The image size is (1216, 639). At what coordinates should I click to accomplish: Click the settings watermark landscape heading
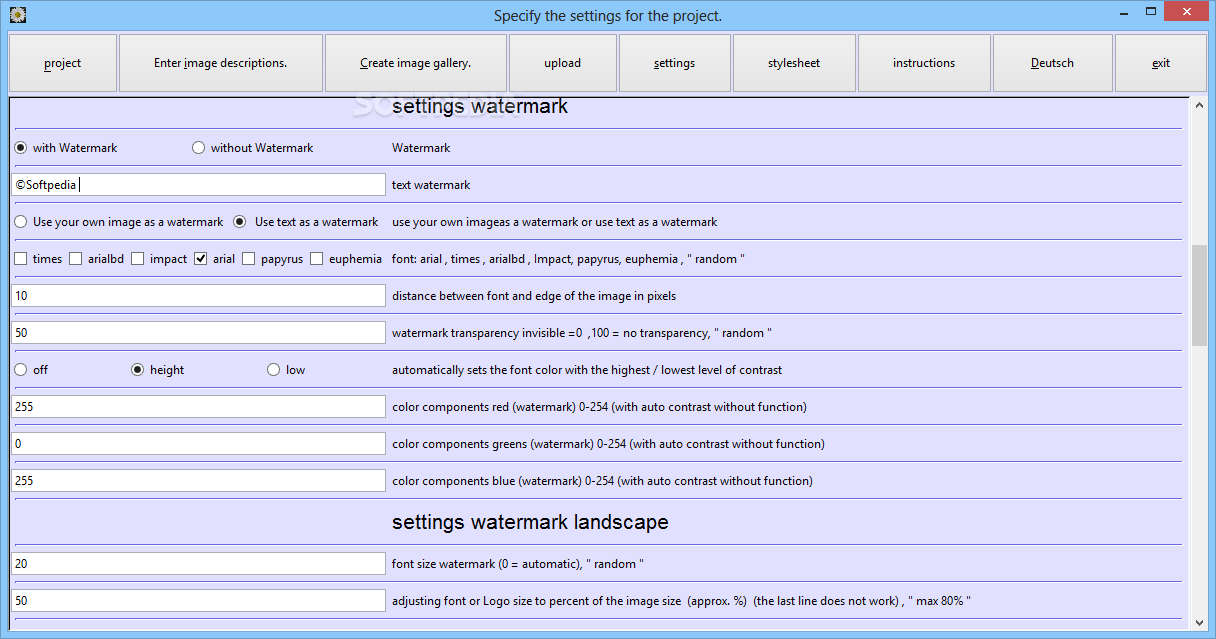coord(530,522)
